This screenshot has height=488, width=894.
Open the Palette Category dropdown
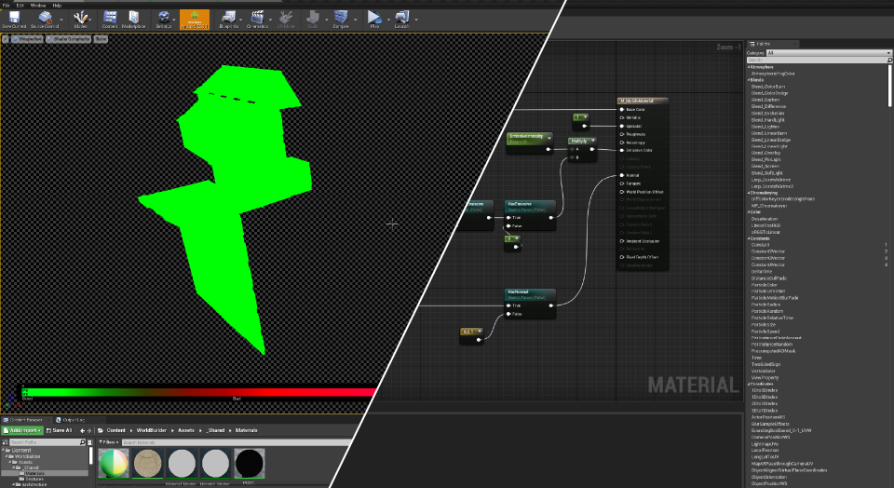pos(828,53)
